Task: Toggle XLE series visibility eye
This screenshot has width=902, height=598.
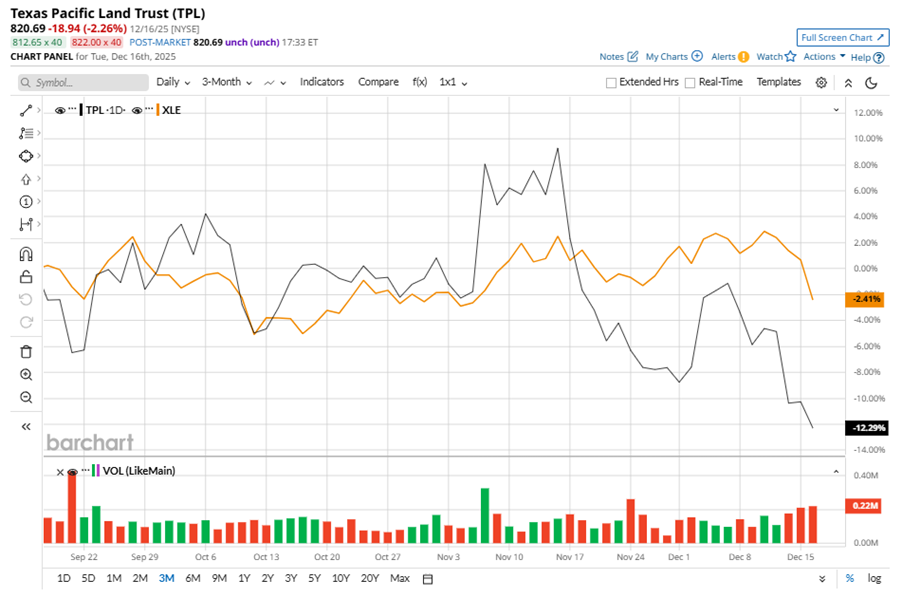Action: pyautogui.click(x=137, y=110)
